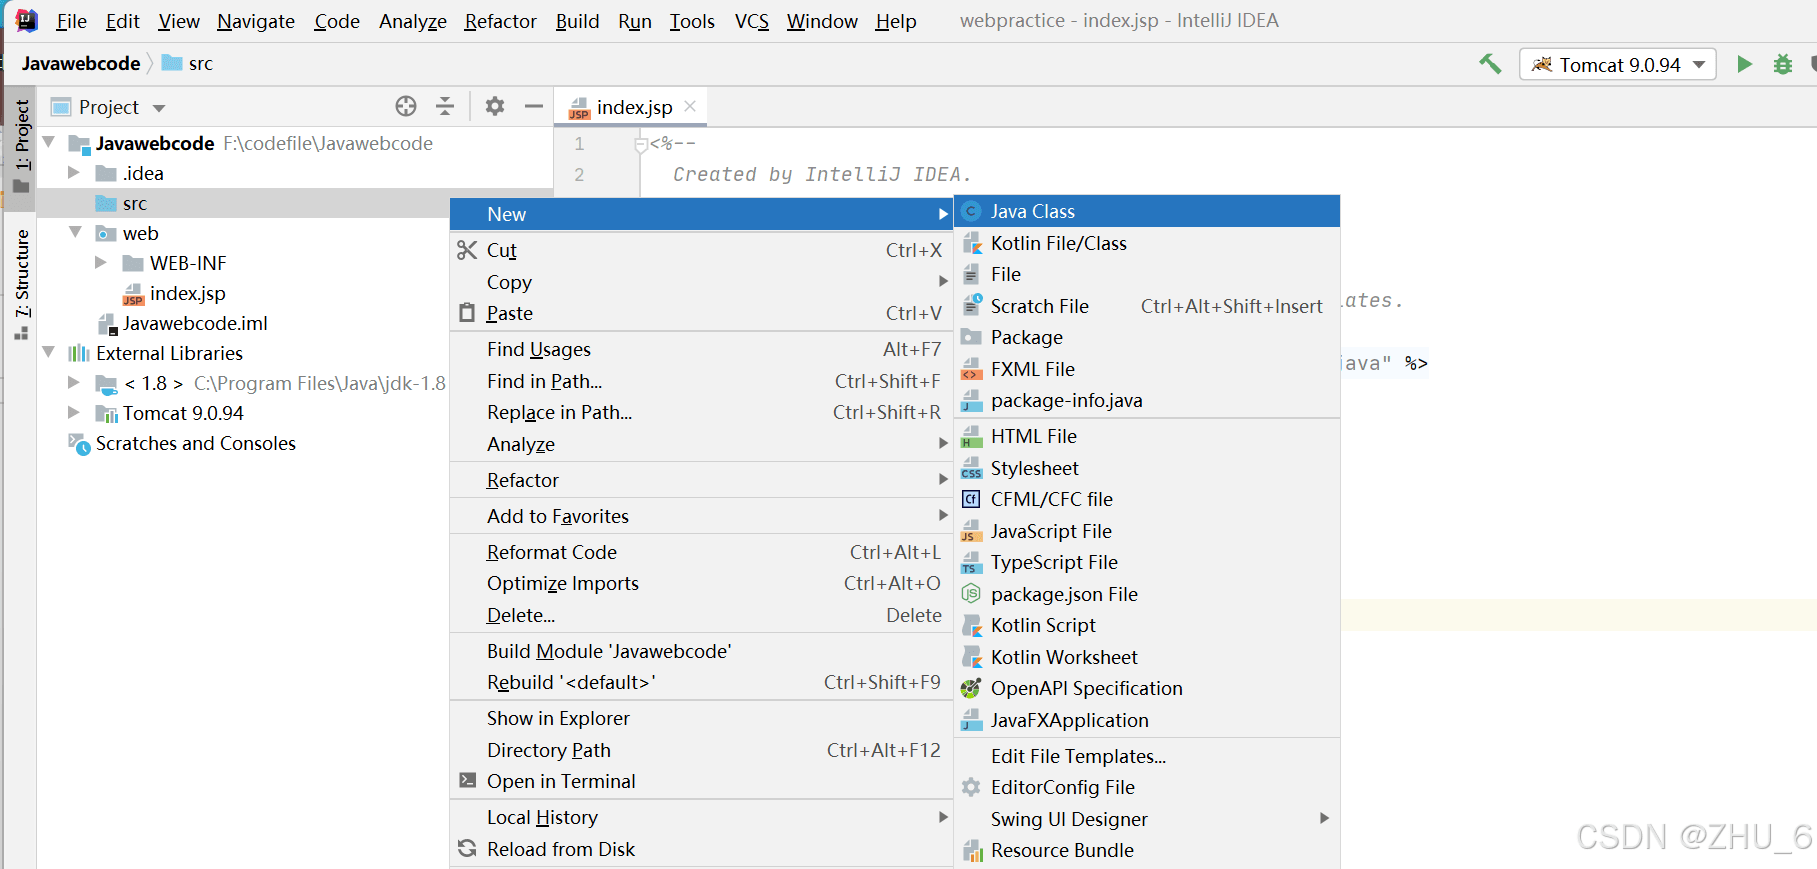Image resolution: width=1817 pixels, height=869 pixels.
Task: Open the Tomcat 9.0.94 run configuration dropdown
Action: pos(1618,64)
